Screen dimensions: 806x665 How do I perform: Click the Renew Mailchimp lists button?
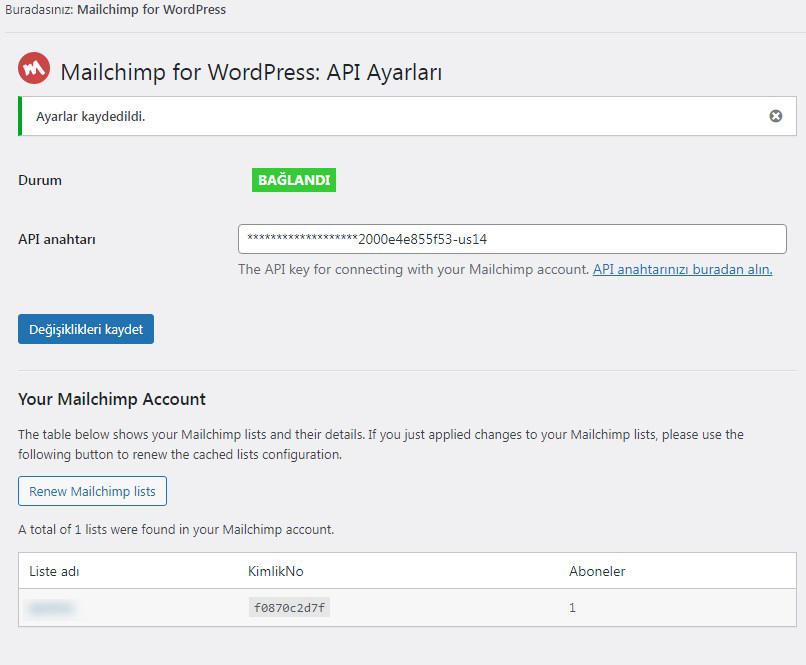[x=93, y=491]
